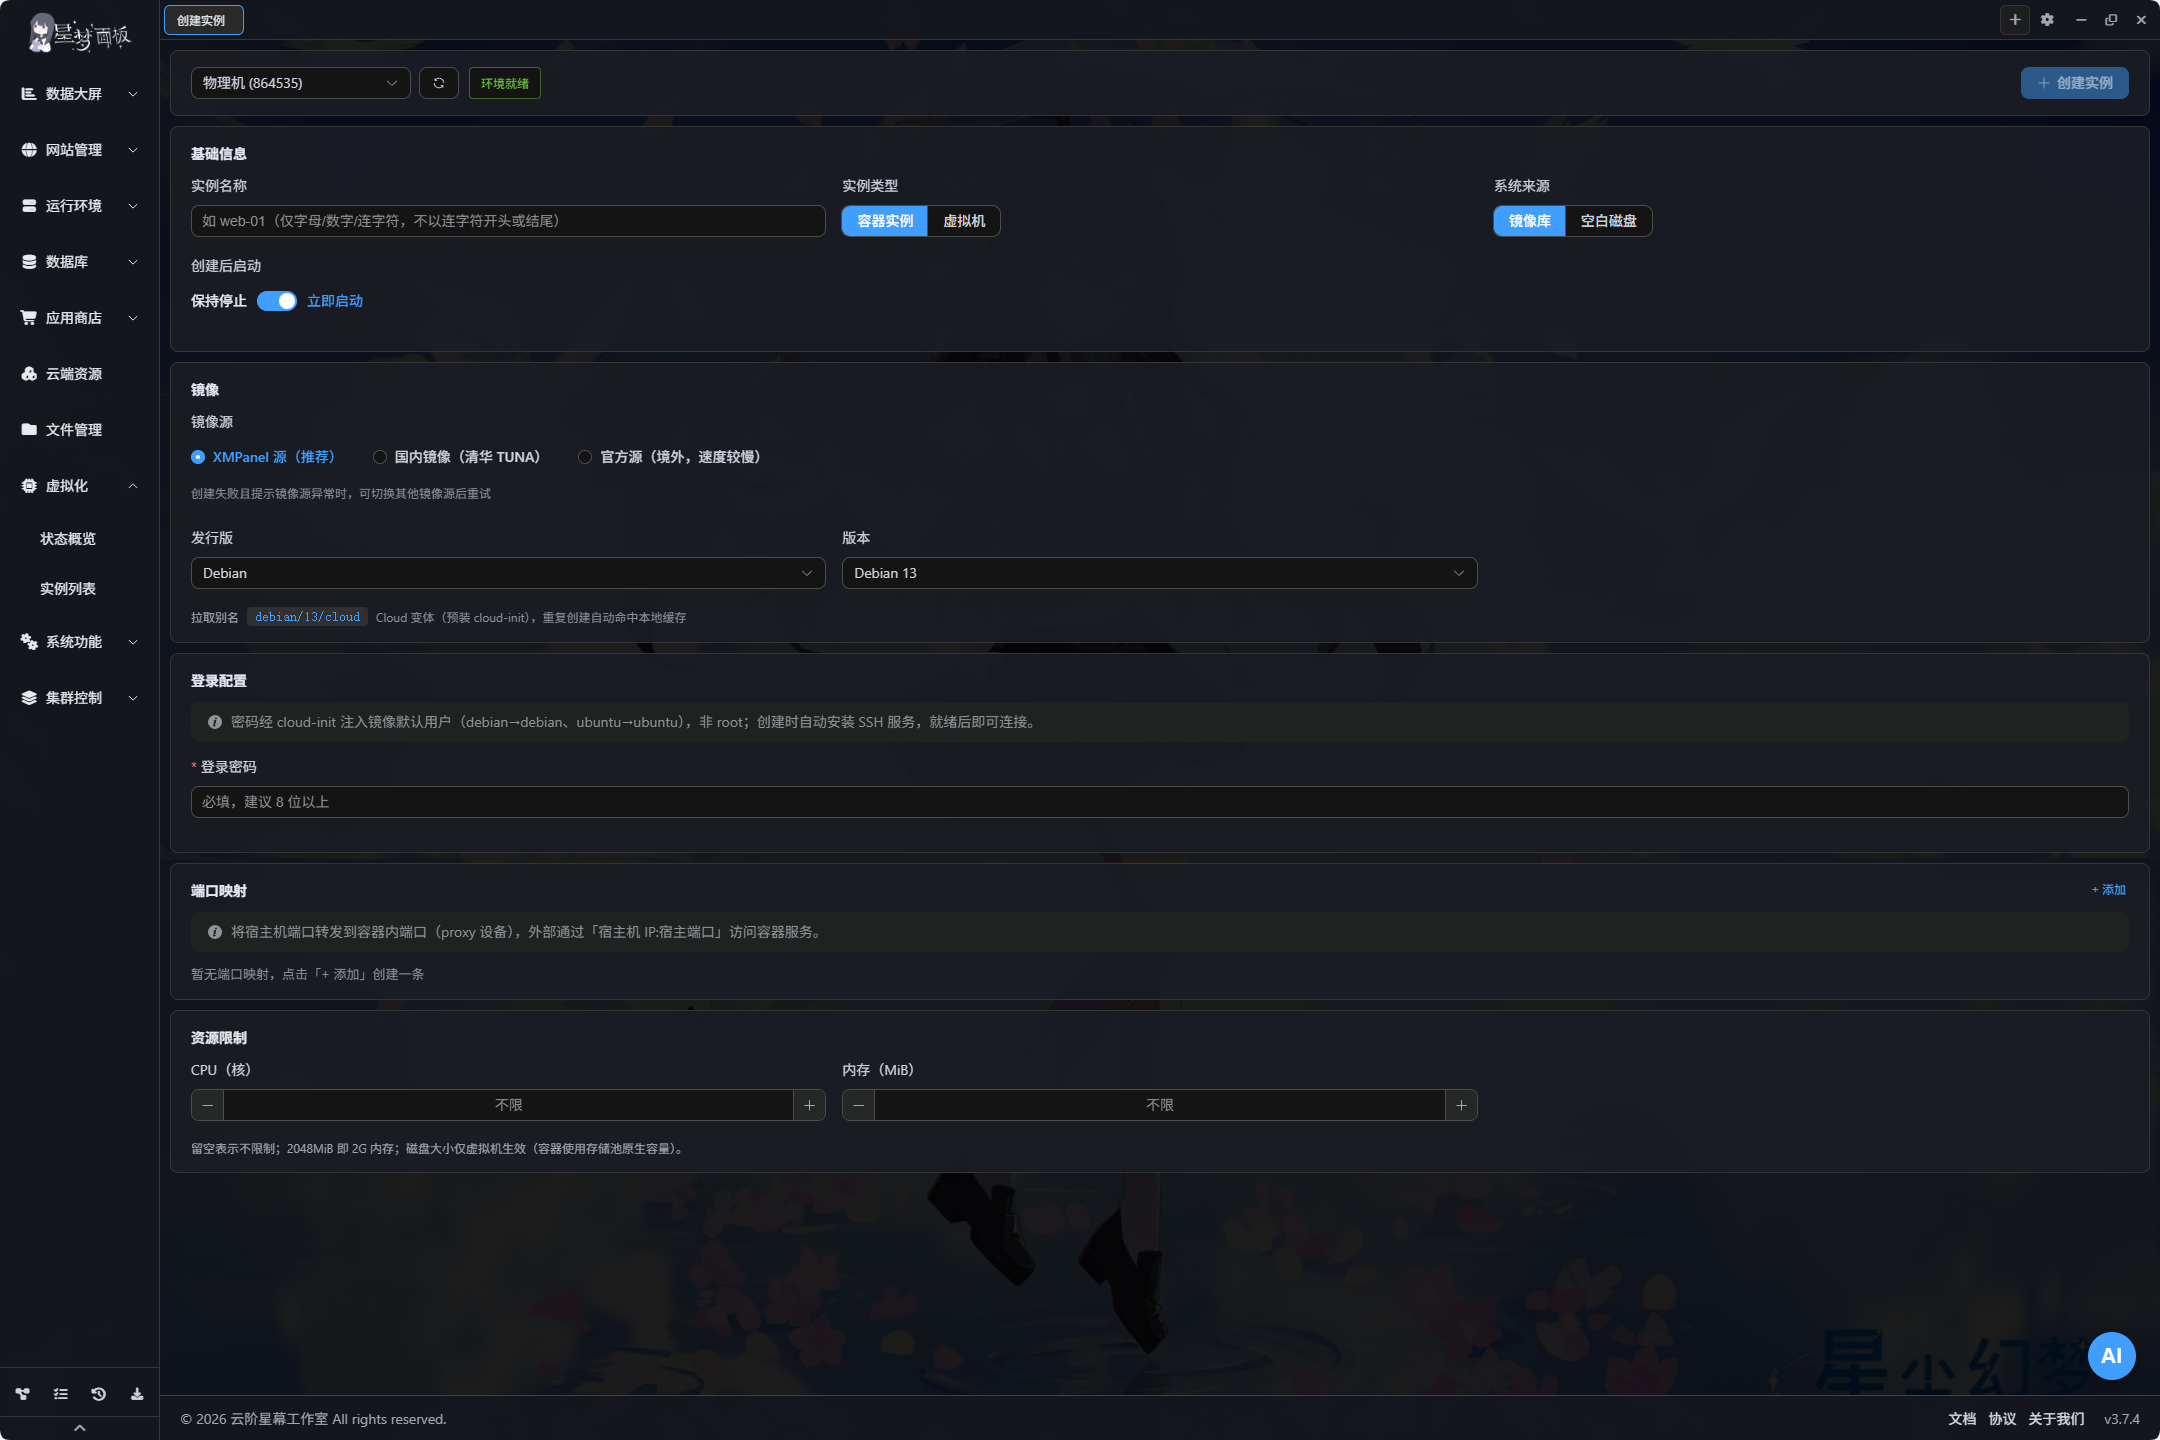2160x1440 pixels.
Task: Select 容器实例 instance type
Action: 885,221
